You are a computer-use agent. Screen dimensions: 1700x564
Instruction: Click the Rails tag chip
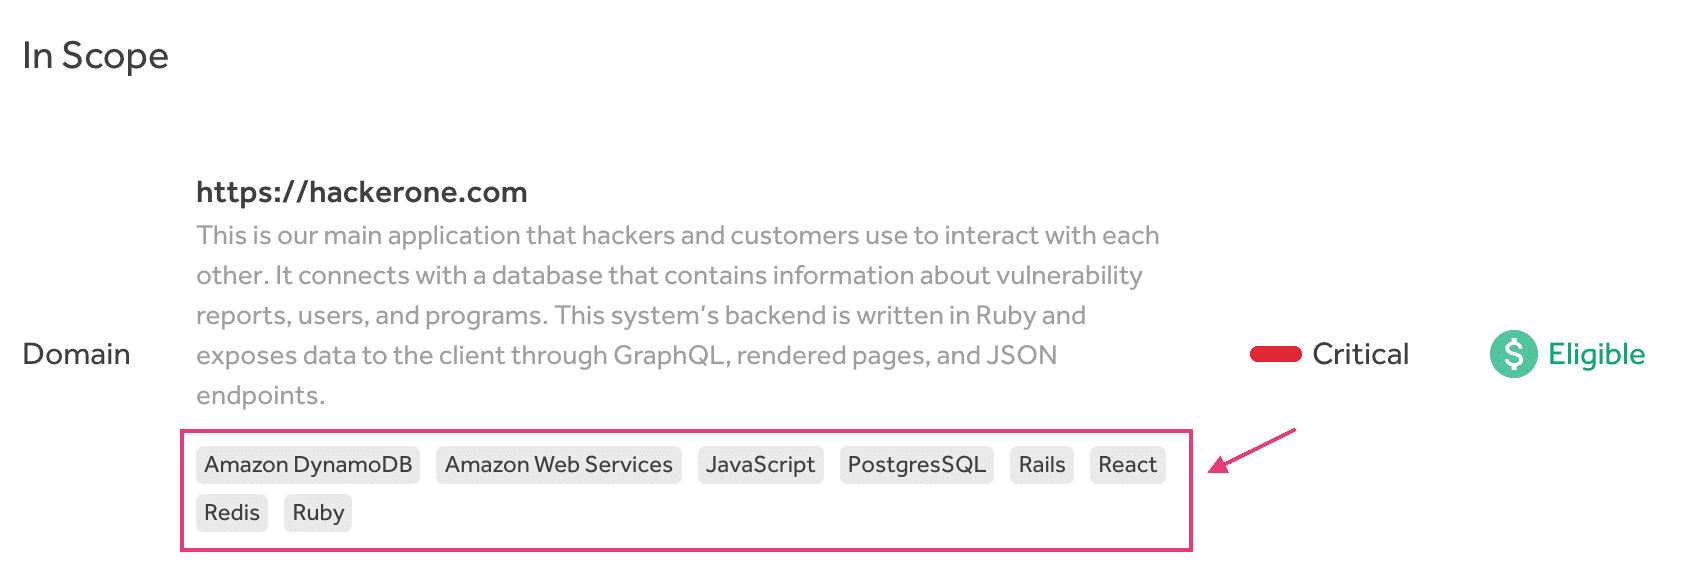point(1041,465)
